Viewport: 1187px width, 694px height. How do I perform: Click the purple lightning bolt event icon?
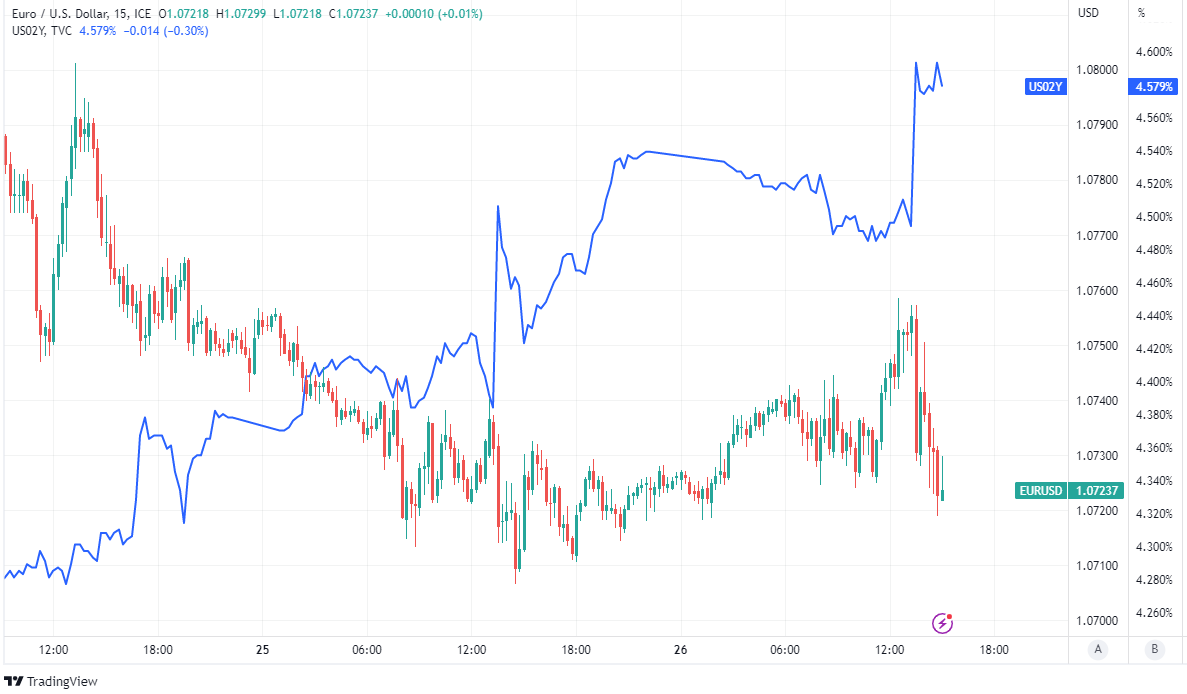(x=943, y=623)
